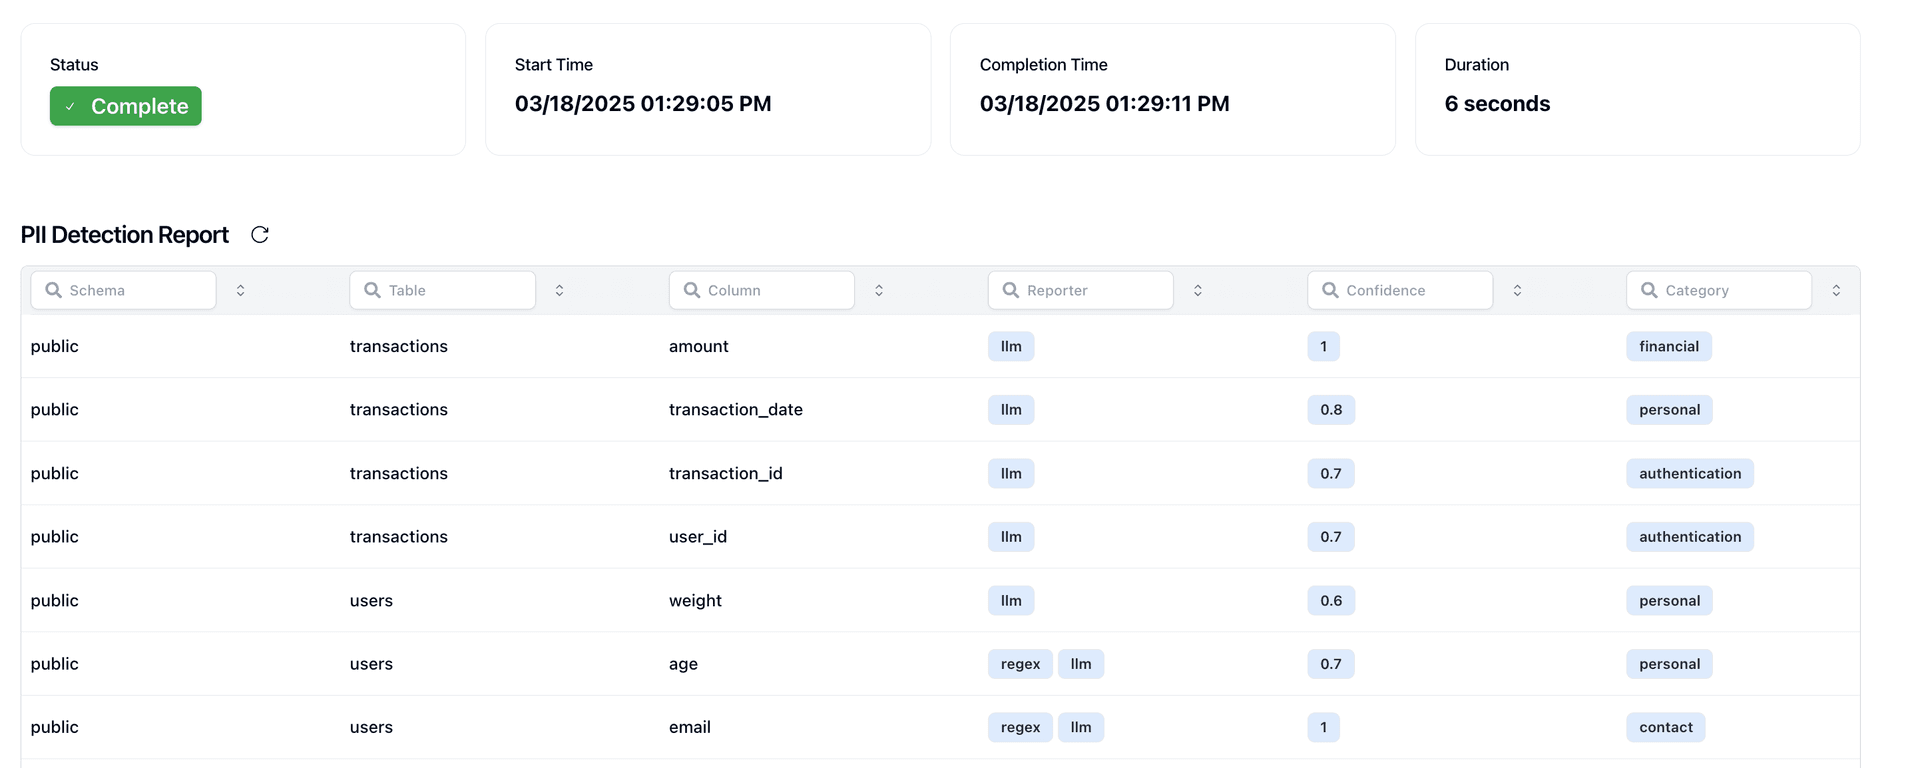Click llm tag in the weight row
1920x768 pixels.
(x=1011, y=600)
